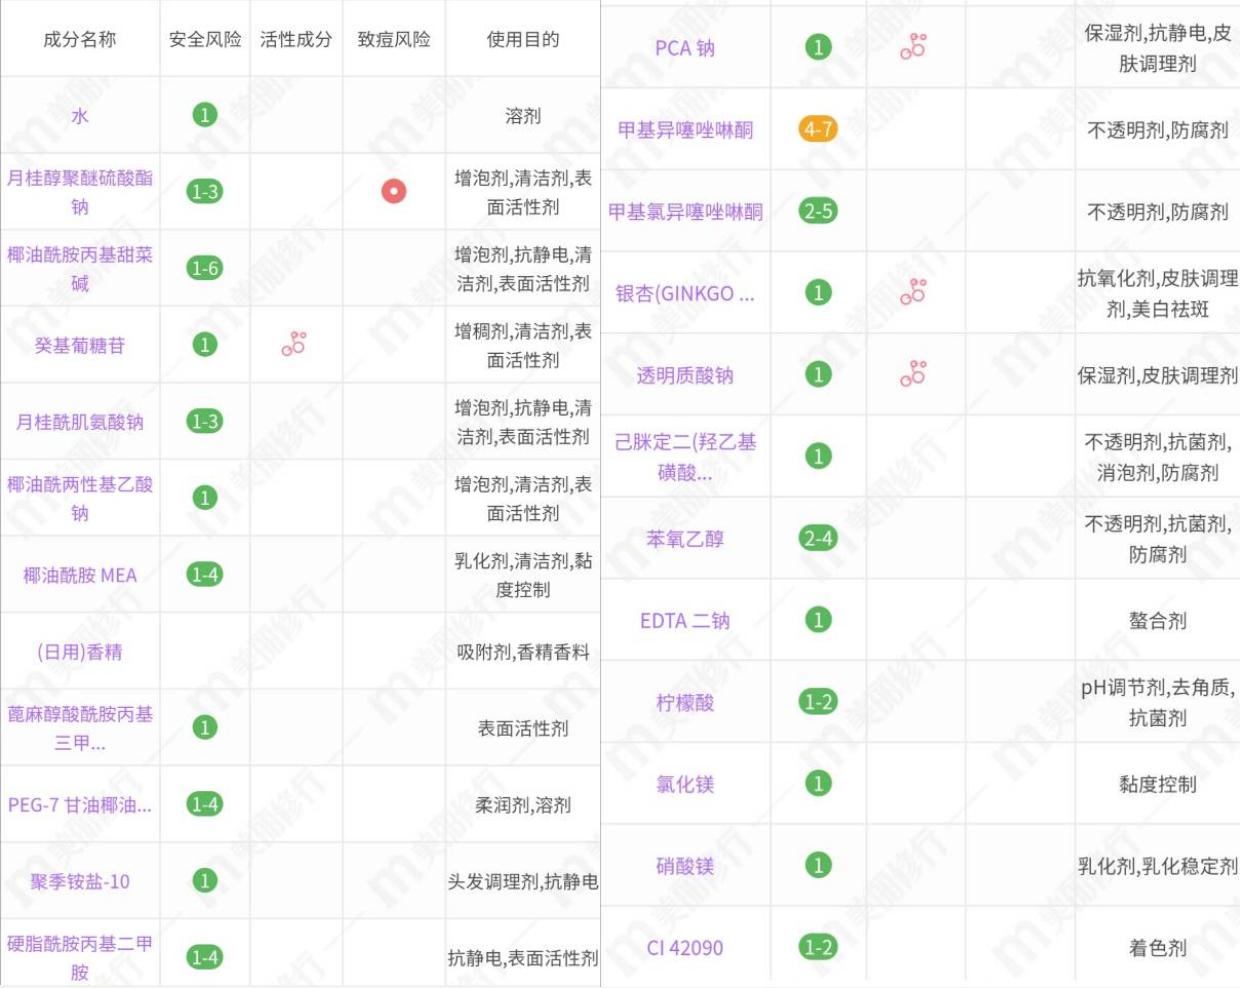Click the 1-6 badge for 椰油酰胺丙基甜菜碱
The width and height of the screenshot is (1240, 988).
204,268
